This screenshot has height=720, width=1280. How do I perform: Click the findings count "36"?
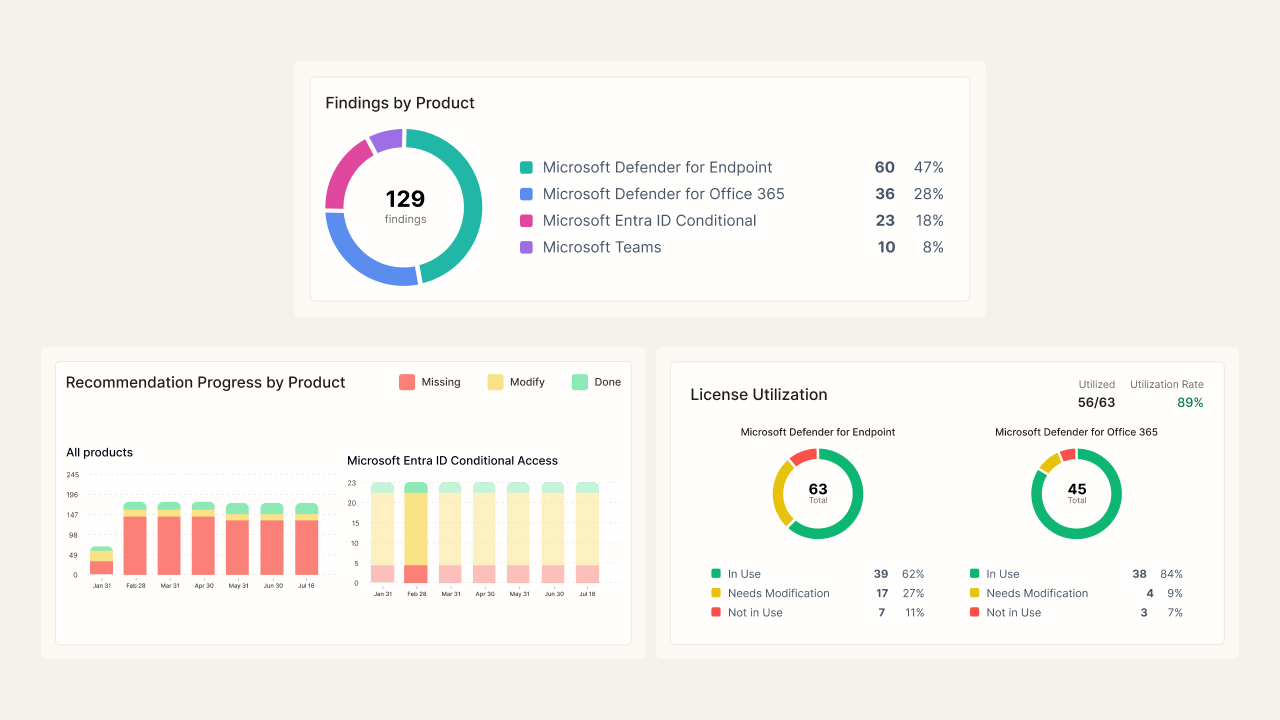coord(885,194)
